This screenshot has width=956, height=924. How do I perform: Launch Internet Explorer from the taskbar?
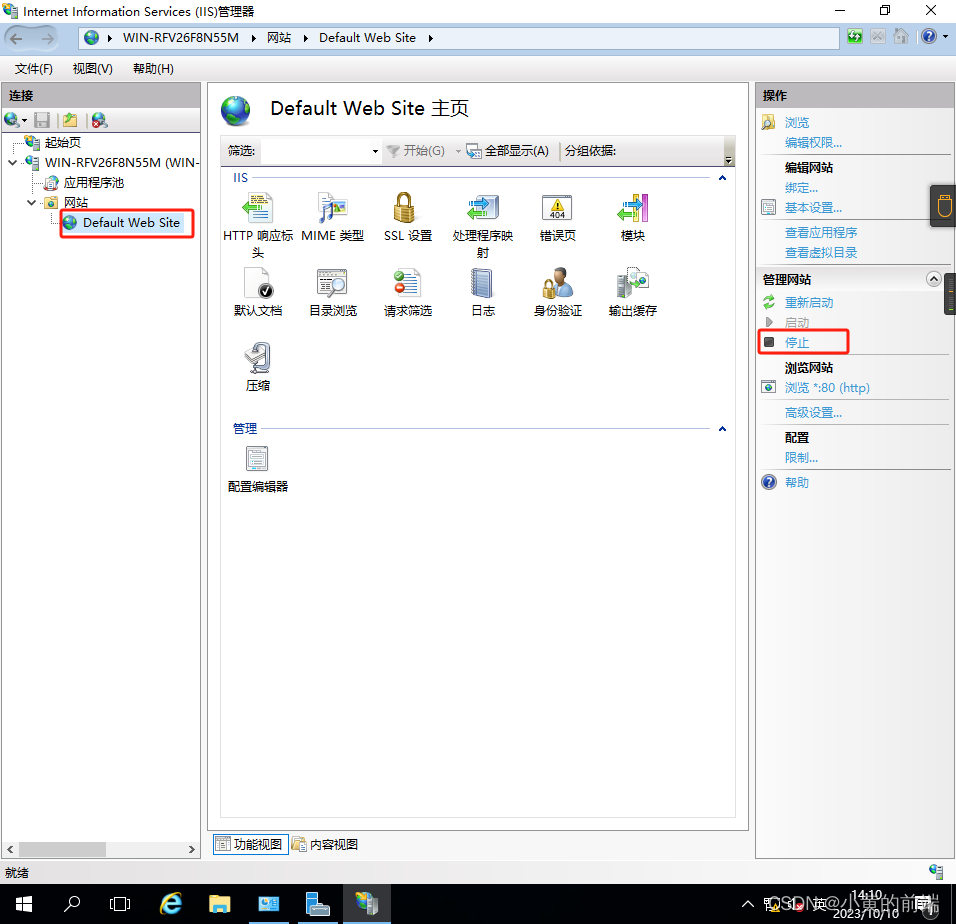[x=170, y=903]
